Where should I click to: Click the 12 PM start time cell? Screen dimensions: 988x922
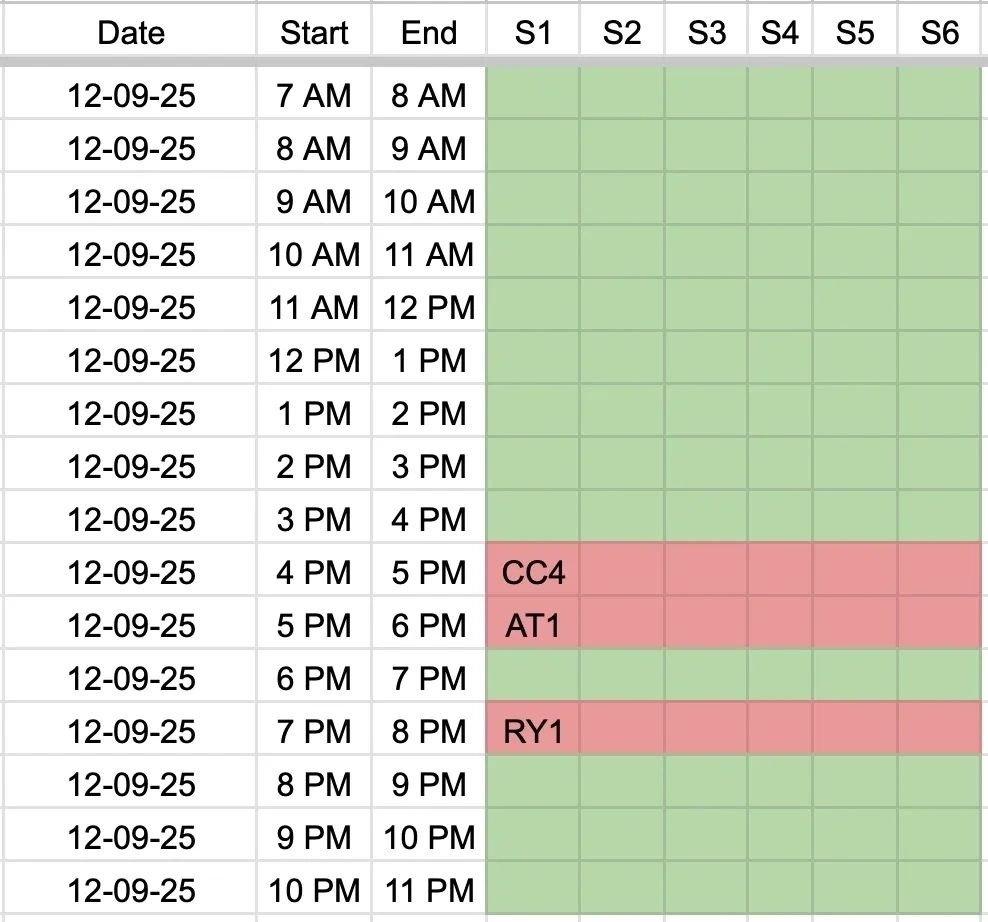pyautogui.click(x=314, y=361)
